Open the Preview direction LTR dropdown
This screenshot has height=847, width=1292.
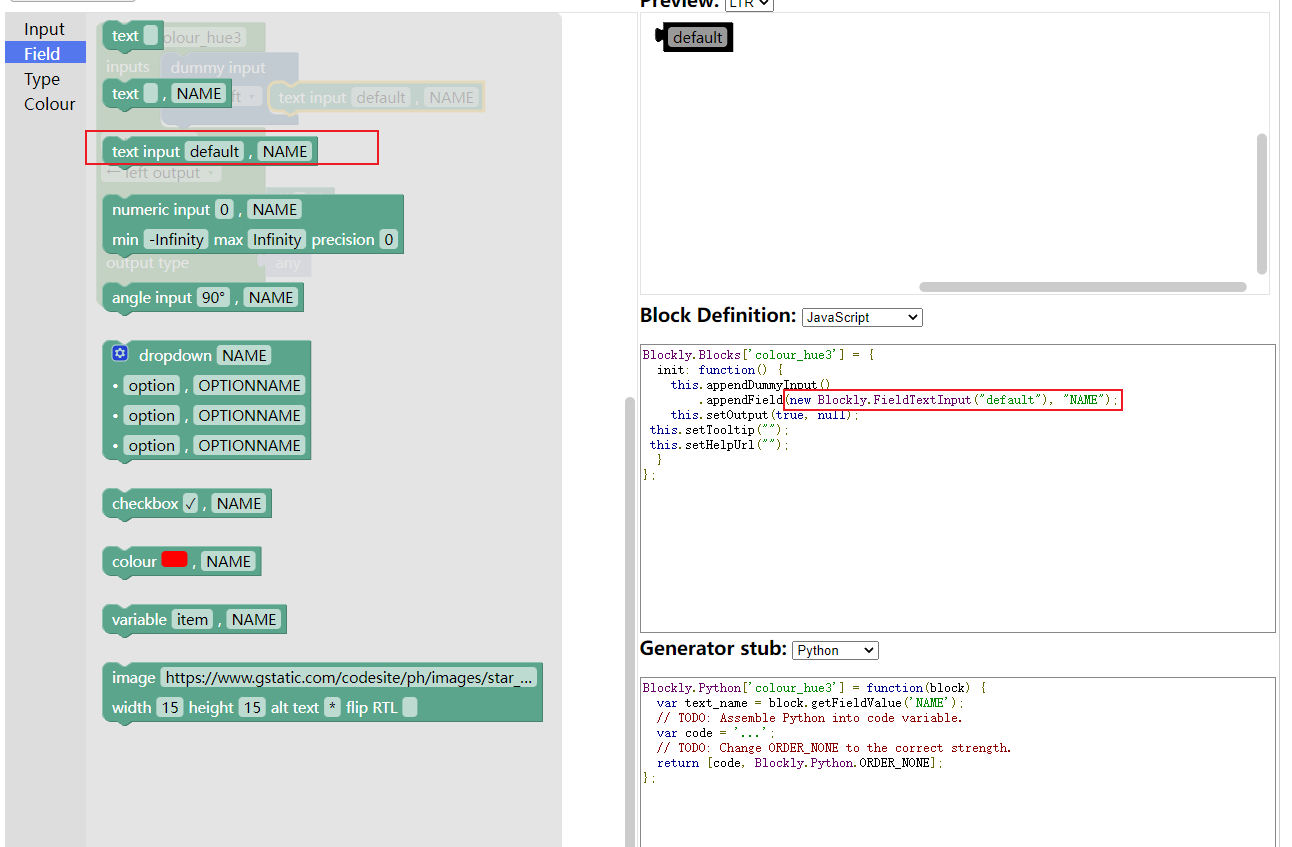pos(749,5)
